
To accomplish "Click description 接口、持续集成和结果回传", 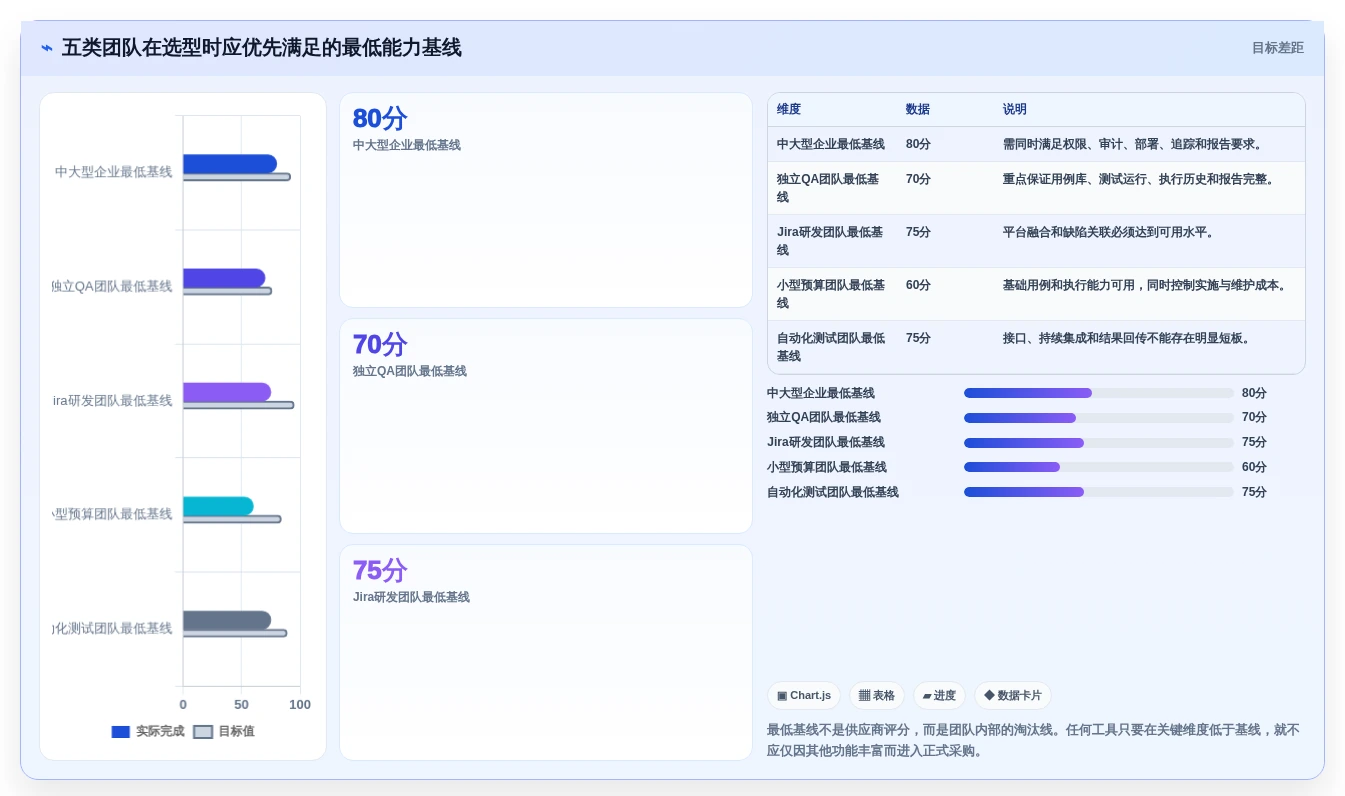I will click(1128, 338).
